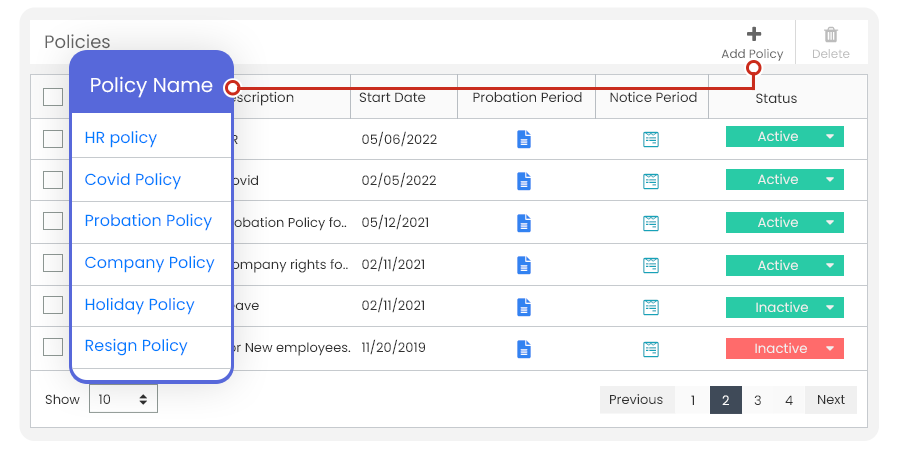The height and width of the screenshot is (449, 900).
Task: Click the start date 05/12/2021
Action: (395, 223)
